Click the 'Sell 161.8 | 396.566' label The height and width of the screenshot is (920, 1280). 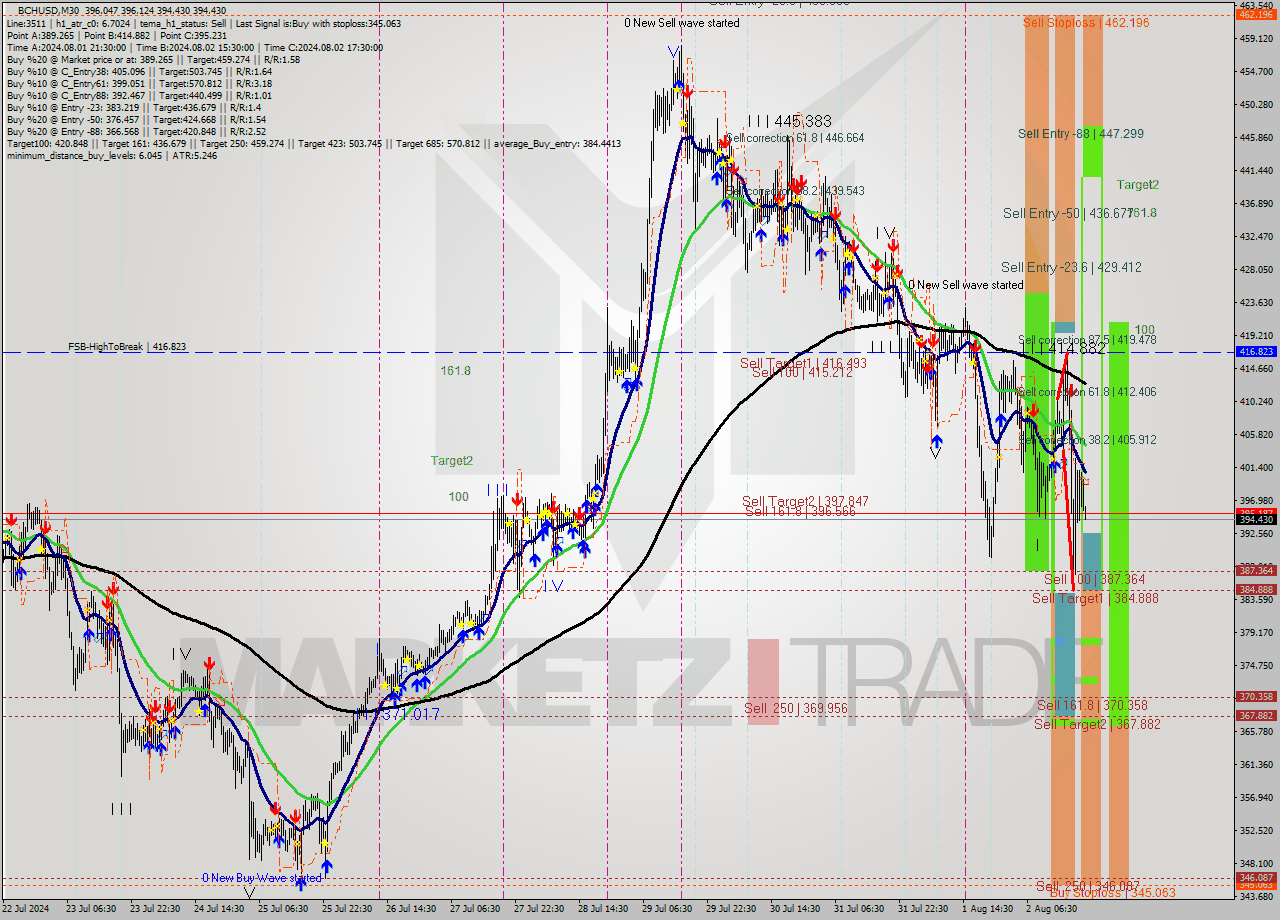coord(800,511)
